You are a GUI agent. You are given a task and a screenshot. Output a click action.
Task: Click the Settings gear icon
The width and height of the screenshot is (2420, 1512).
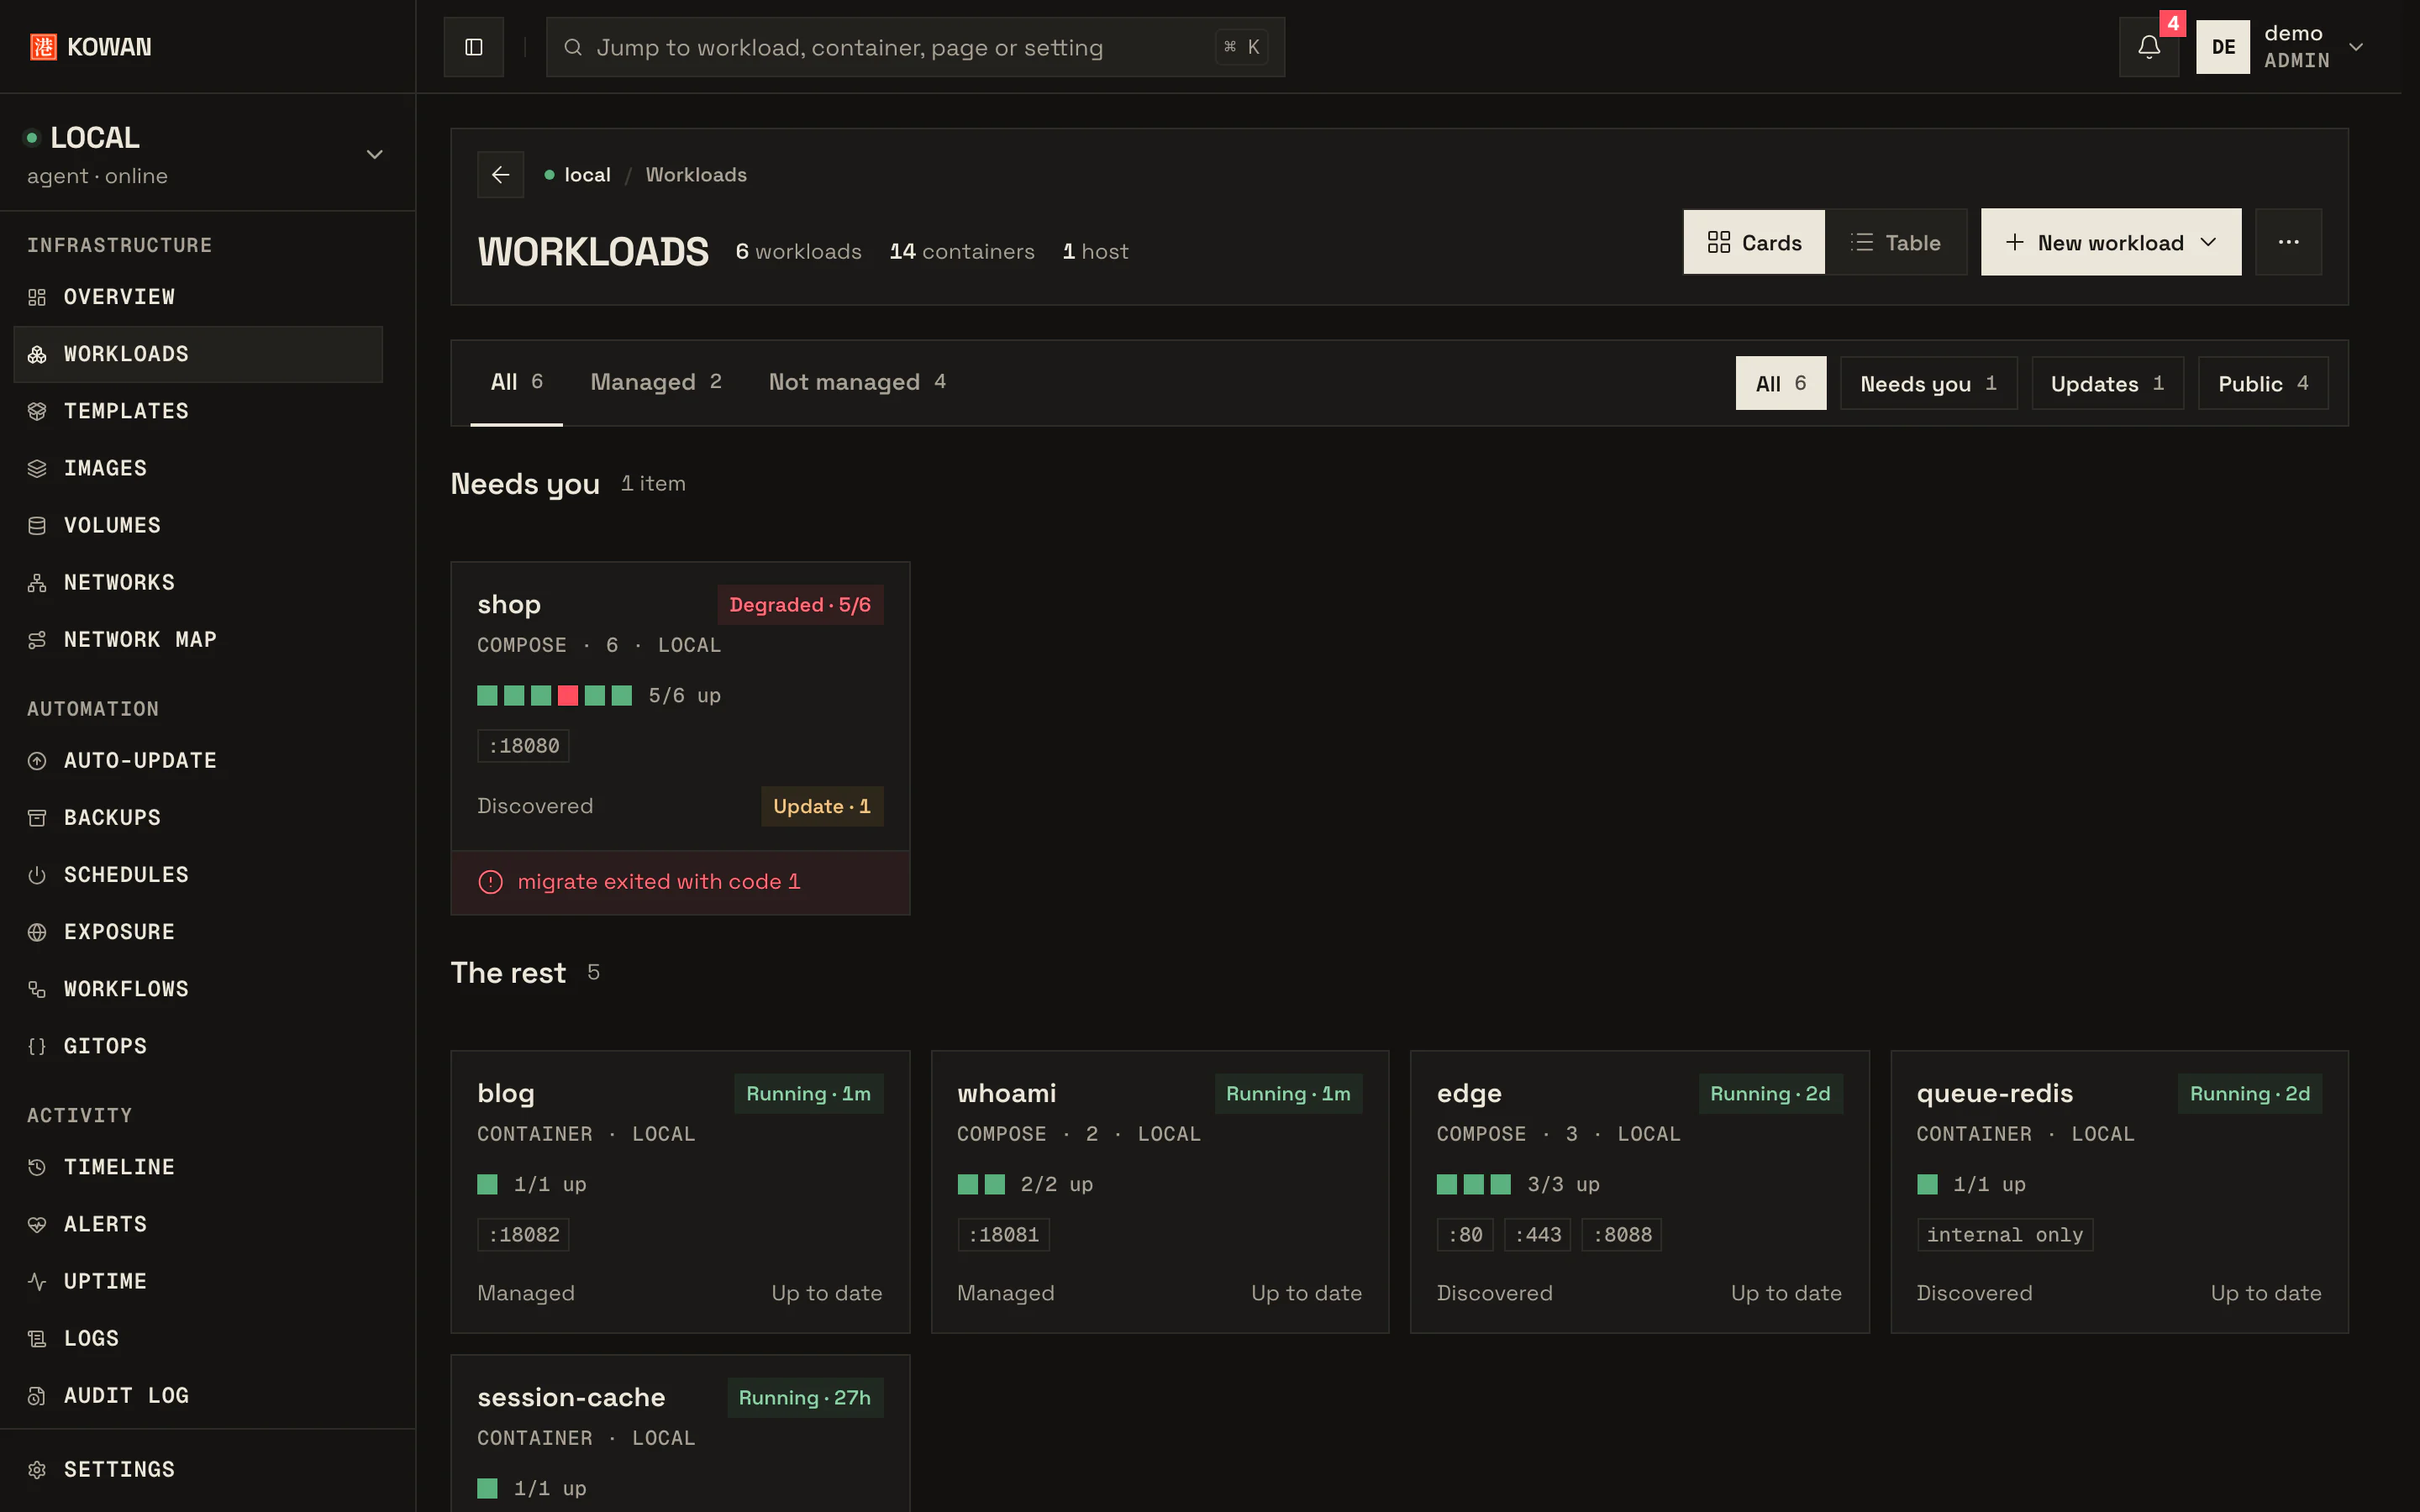[x=37, y=1469]
